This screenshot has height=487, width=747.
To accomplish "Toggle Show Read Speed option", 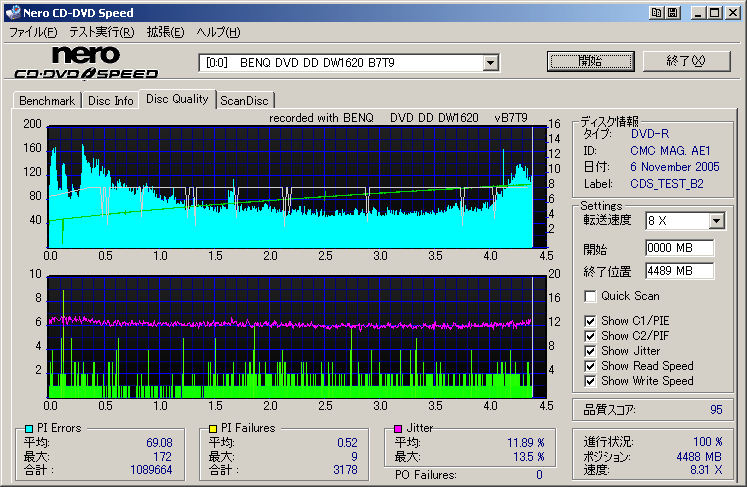I will click(x=590, y=366).
